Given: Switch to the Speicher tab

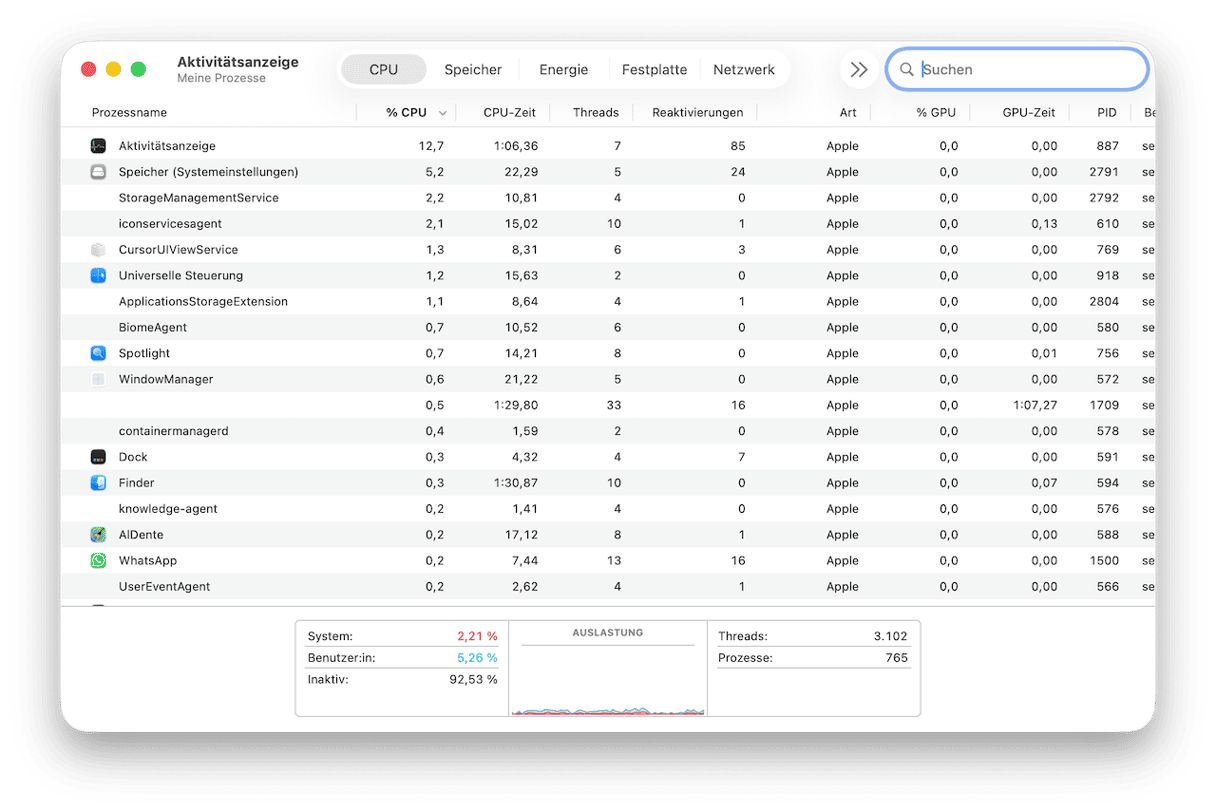Looking at the screenshot, I should 473,70.
